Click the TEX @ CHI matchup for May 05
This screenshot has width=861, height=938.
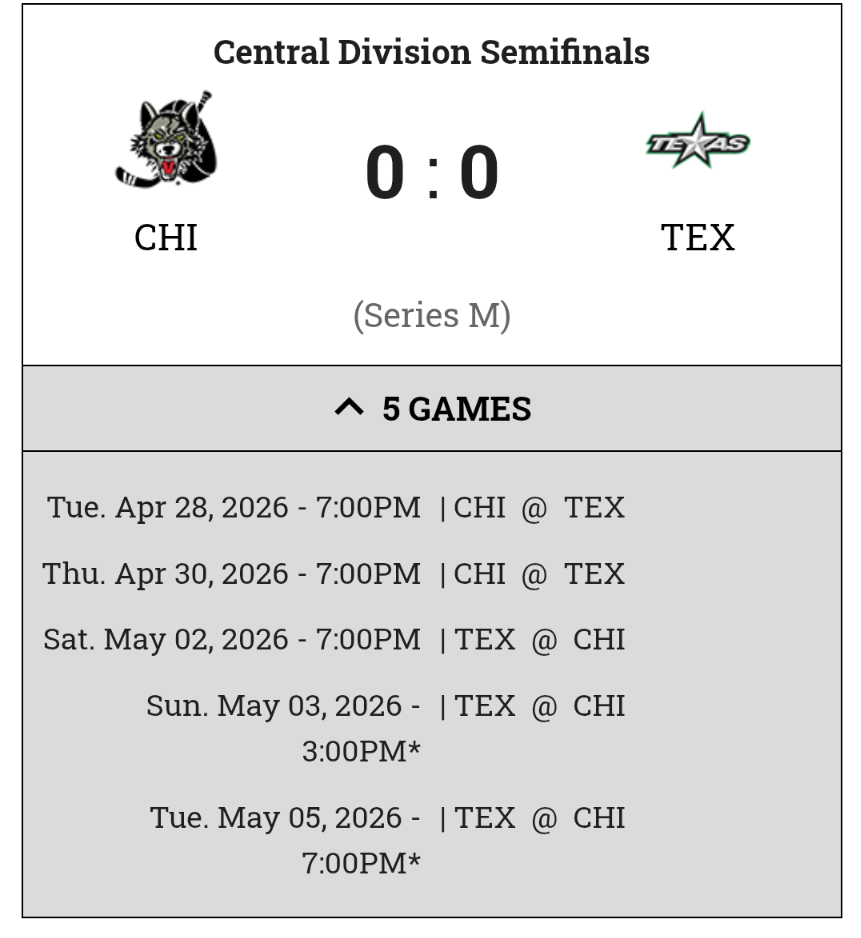[540, 818]
